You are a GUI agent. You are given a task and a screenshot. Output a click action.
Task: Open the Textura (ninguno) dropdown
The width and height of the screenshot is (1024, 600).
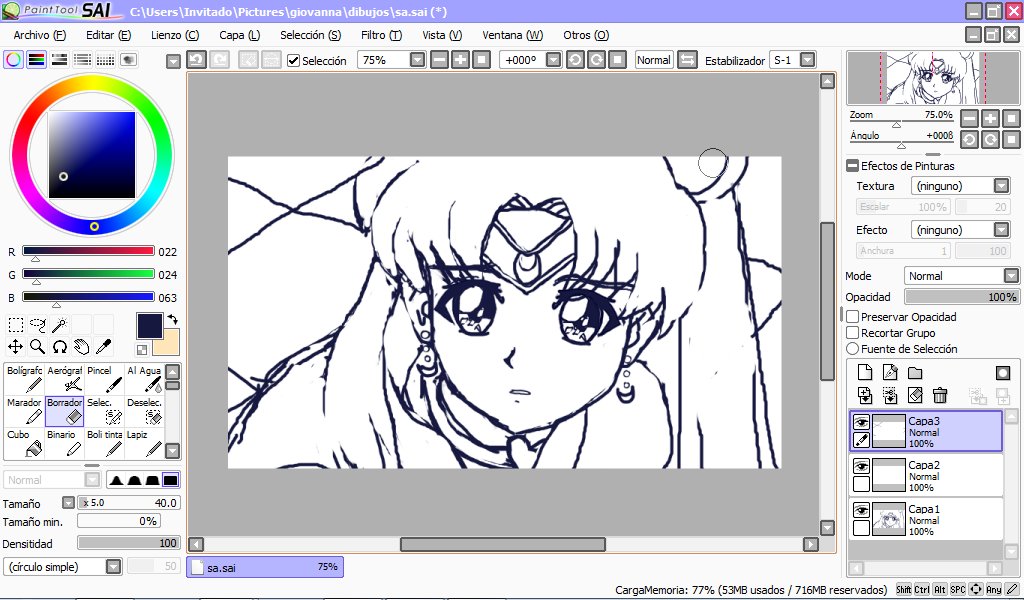coord(1001,186)
